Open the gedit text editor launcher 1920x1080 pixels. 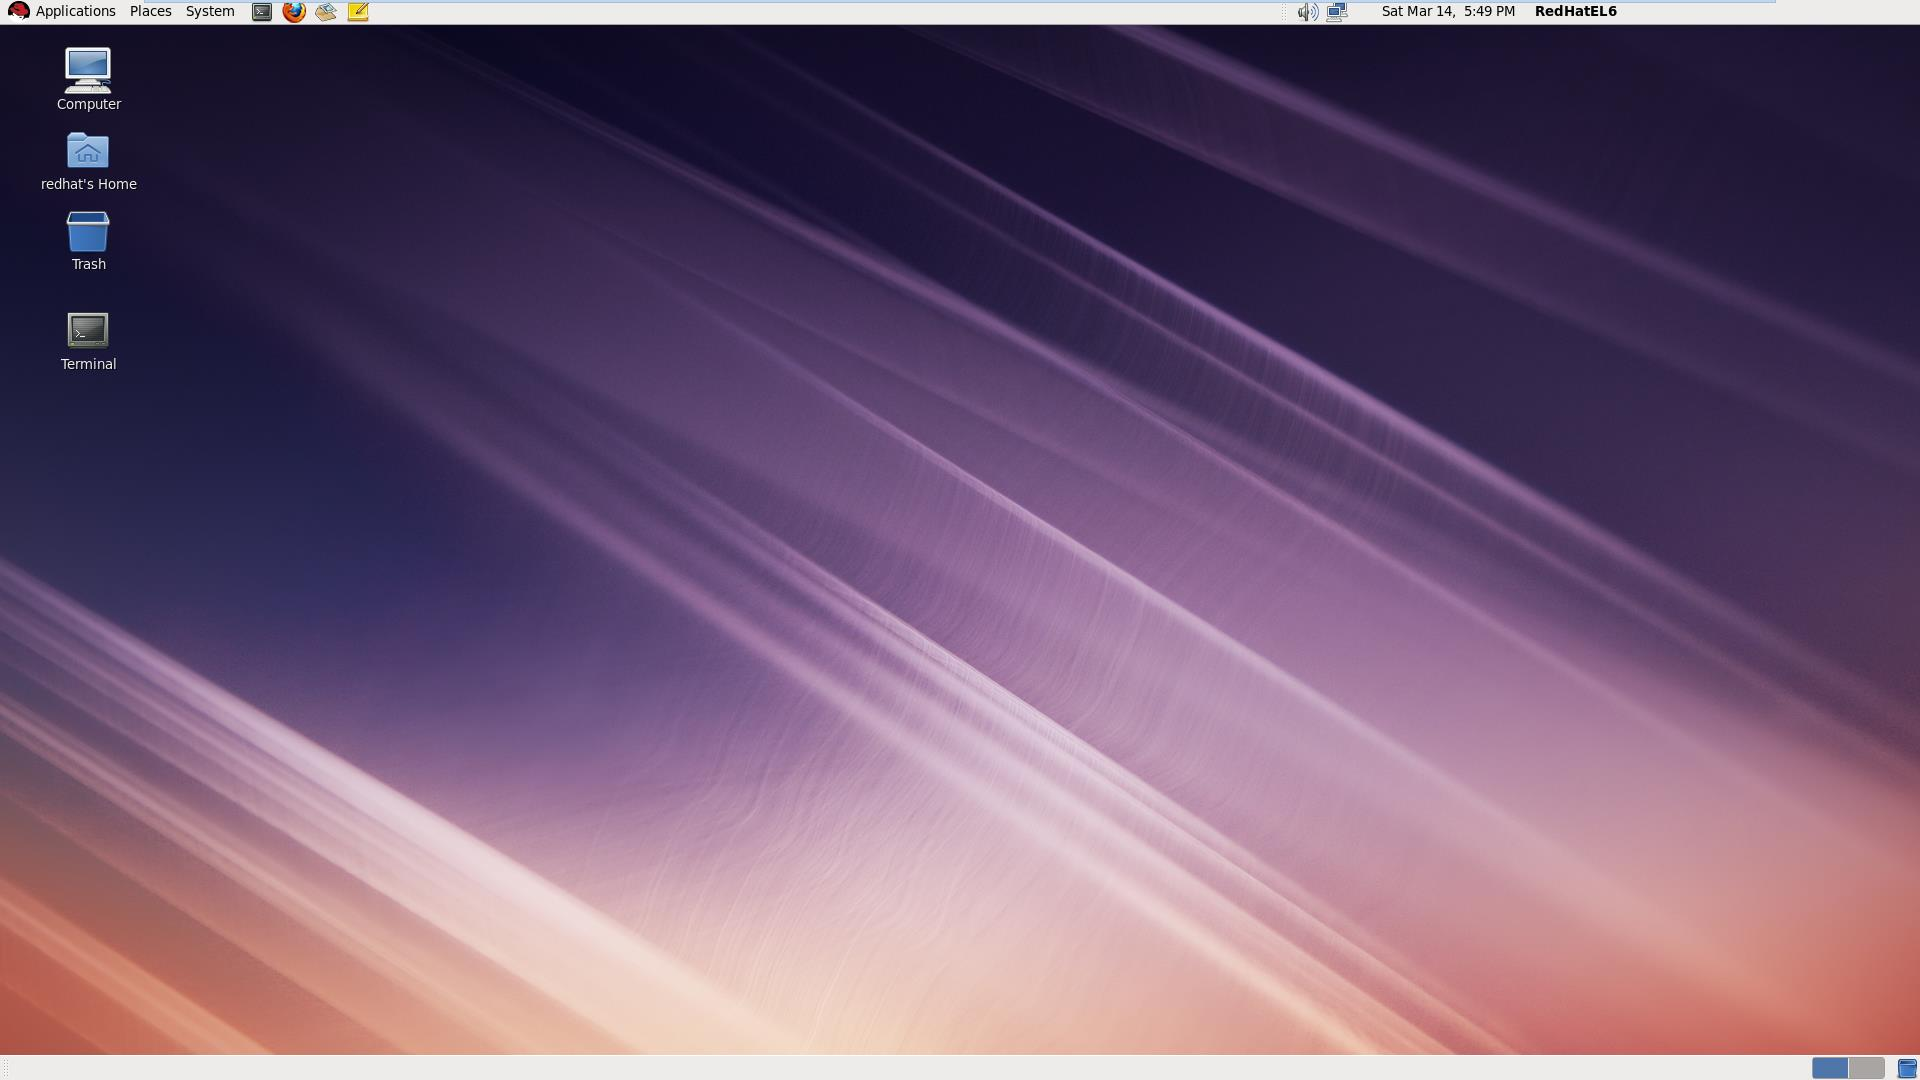click(x=357, y=12)
